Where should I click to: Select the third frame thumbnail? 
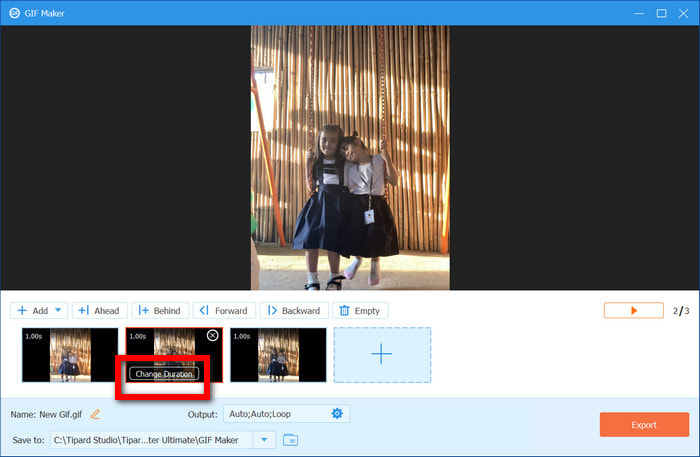point(278,354)
